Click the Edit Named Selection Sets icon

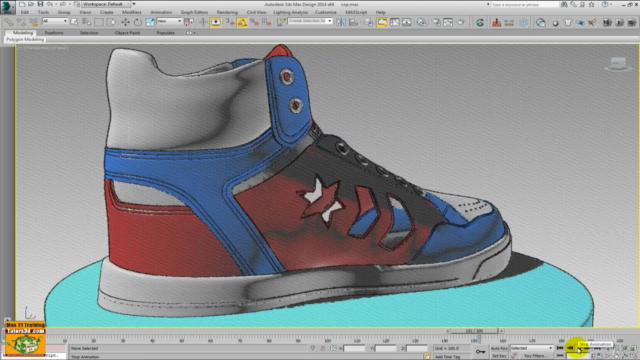click(x=281, y=22)
